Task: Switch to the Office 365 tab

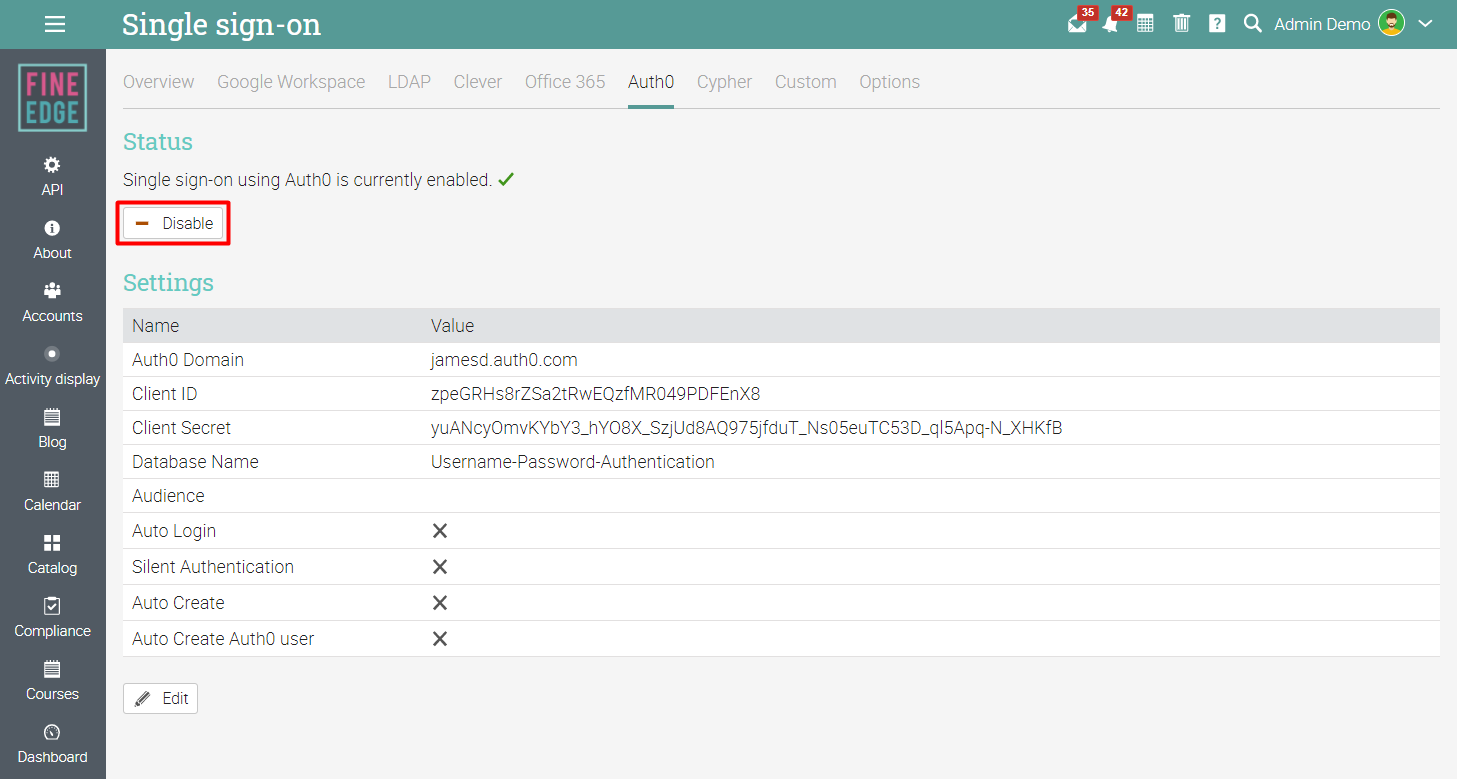Action: 565,82
